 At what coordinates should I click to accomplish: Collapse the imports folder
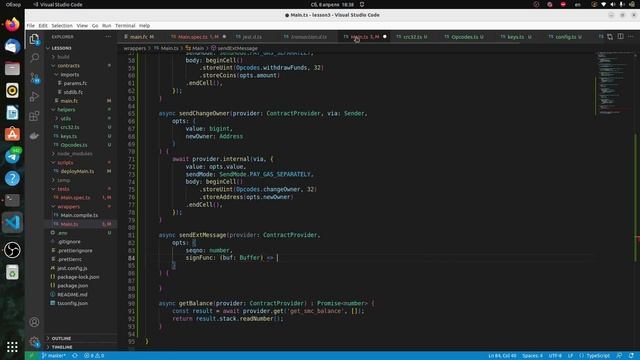(x=70, y=75)
